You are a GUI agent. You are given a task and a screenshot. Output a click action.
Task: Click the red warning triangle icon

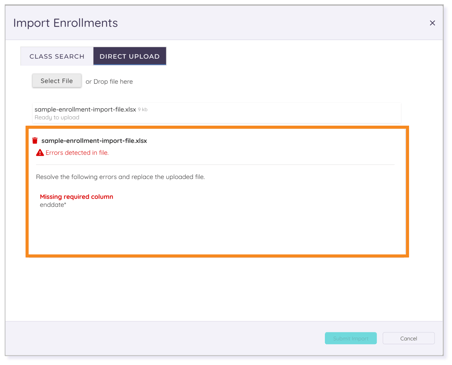point(40,153)
